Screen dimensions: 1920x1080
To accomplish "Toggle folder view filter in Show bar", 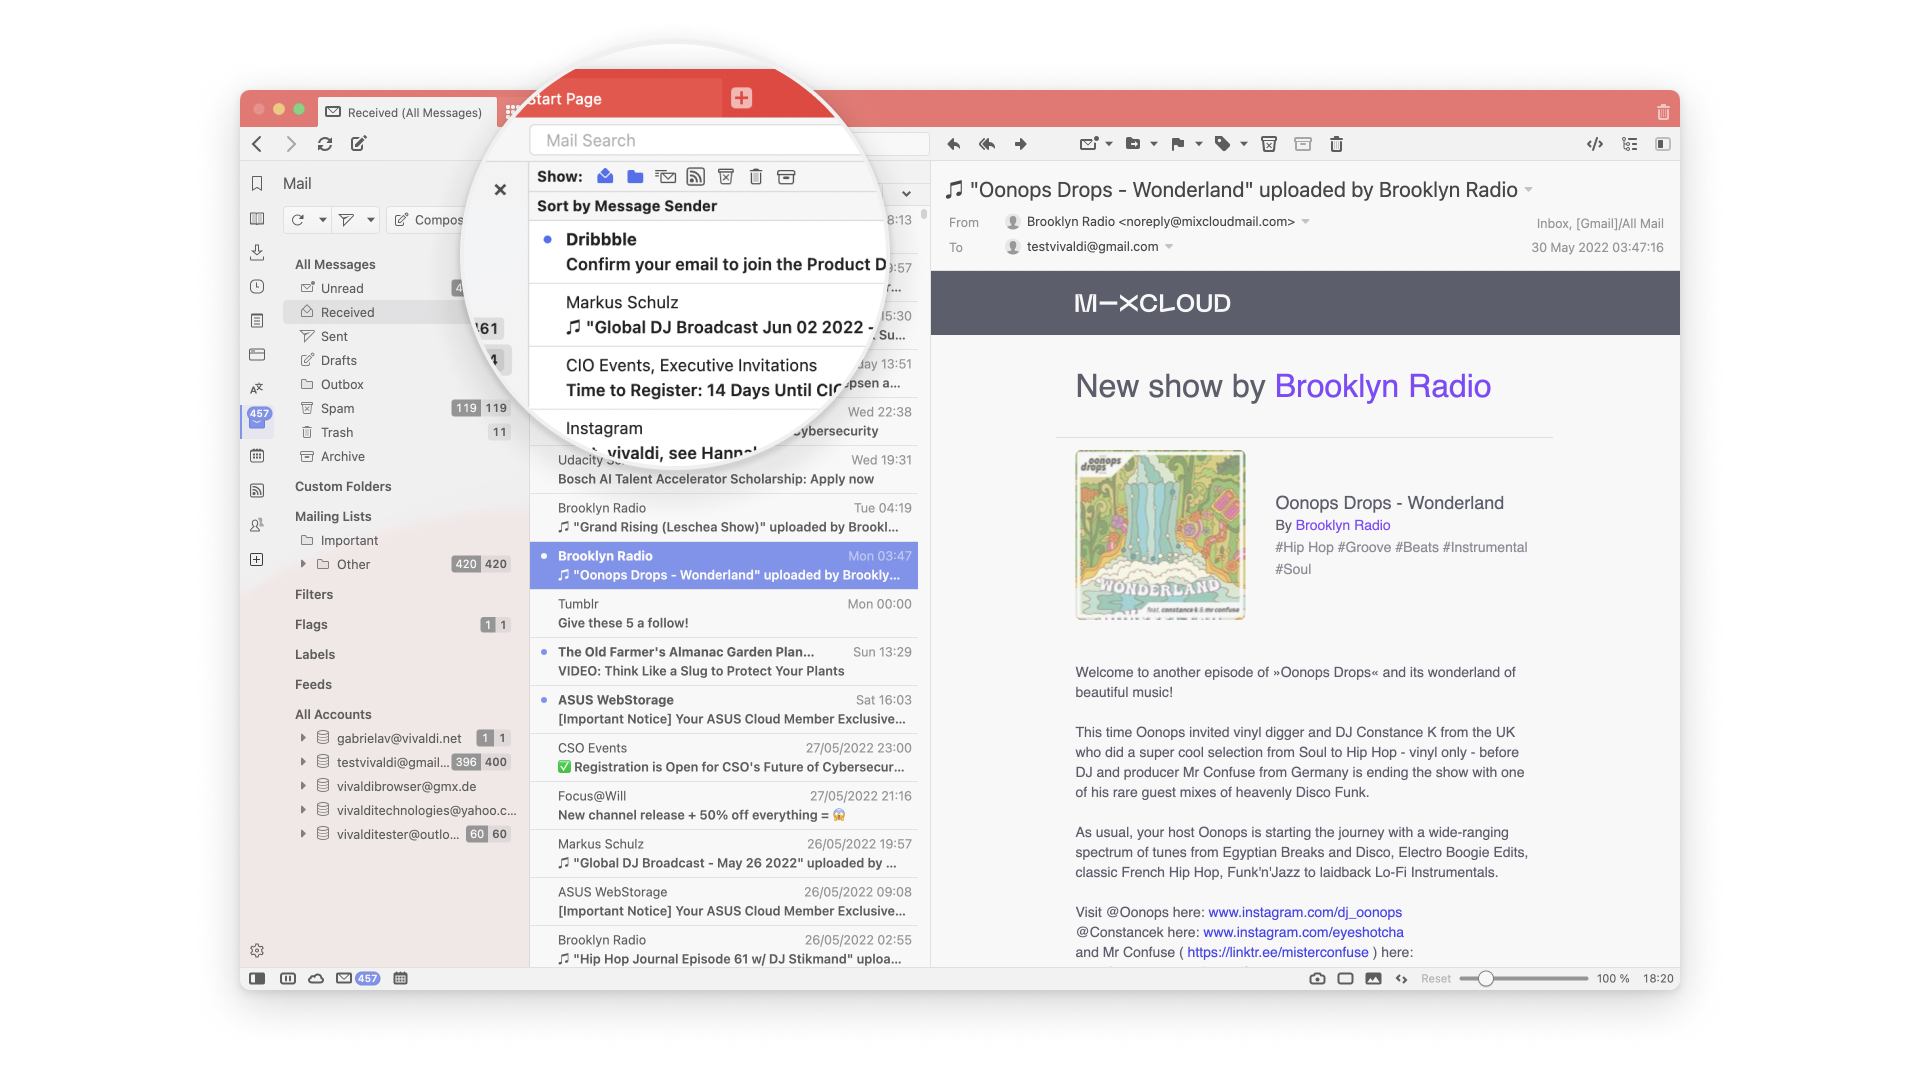I will [x=634, y=175].
